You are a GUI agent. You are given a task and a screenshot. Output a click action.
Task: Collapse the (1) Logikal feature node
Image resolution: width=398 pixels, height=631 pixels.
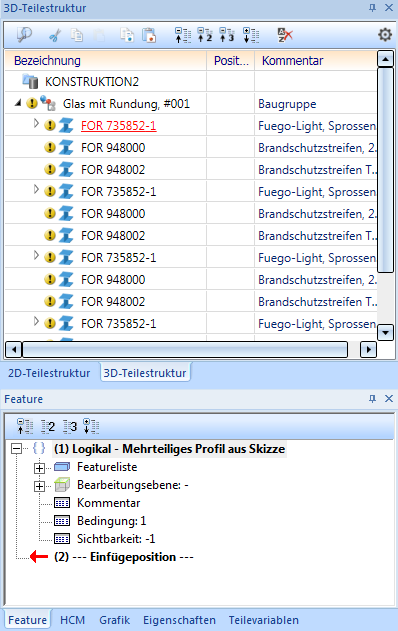(16, 449)
